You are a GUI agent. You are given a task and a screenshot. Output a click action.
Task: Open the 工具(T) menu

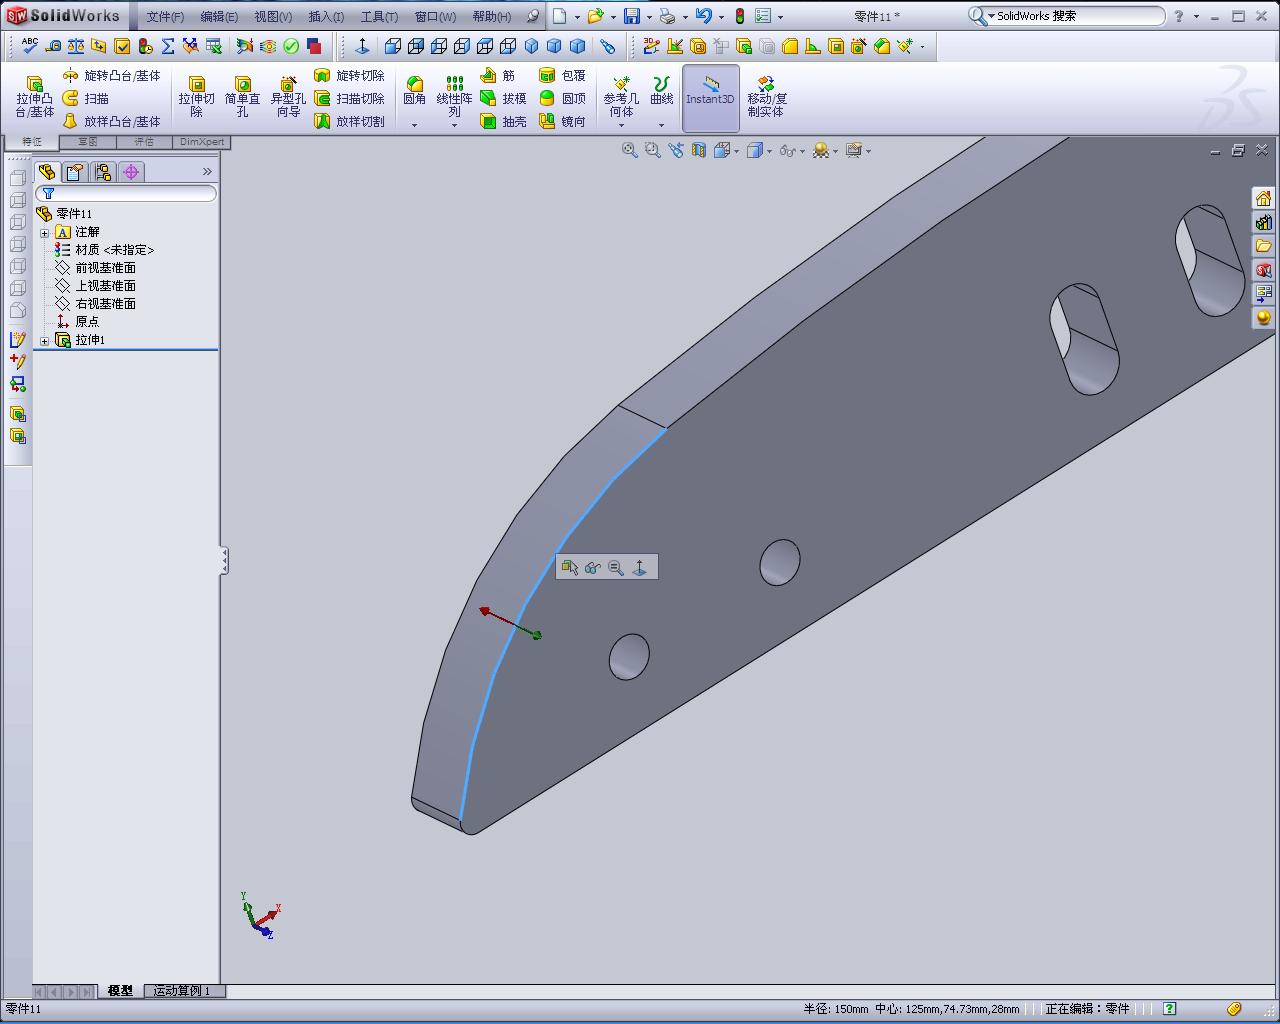379,17
